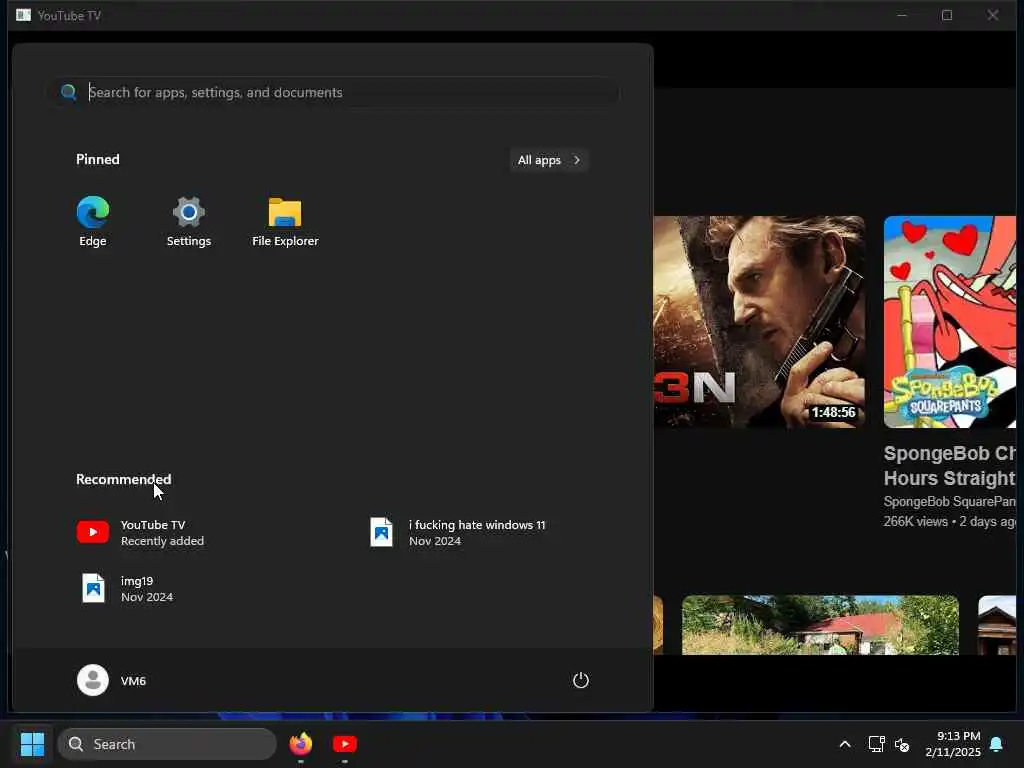Open the house with red roof thumbnail

click(x=820, y=625)
